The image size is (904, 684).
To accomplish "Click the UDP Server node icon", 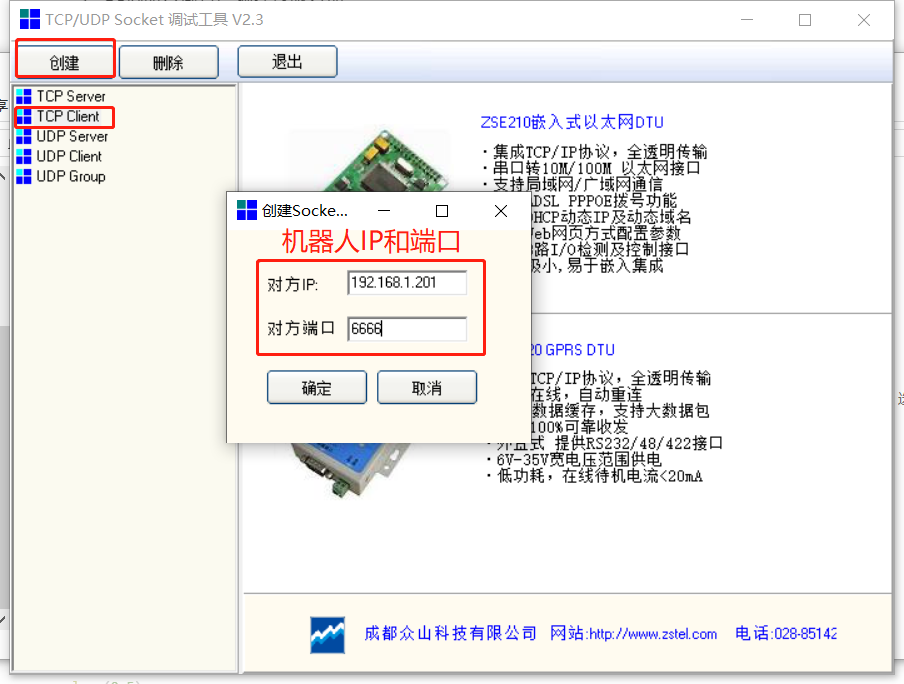I will pos(24,136).
